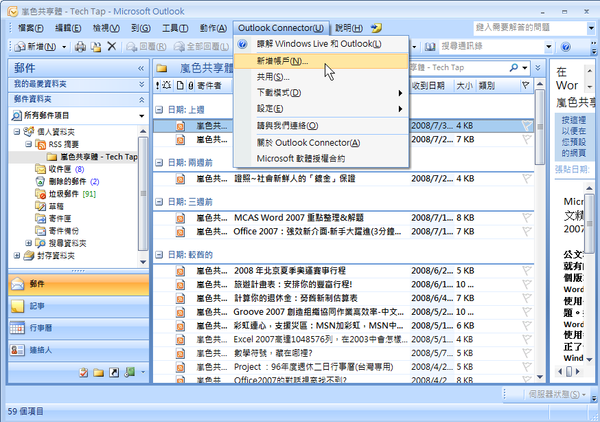
Task: Toggle flag on the Excel 2007 item
Action: (x=527, y=340)
